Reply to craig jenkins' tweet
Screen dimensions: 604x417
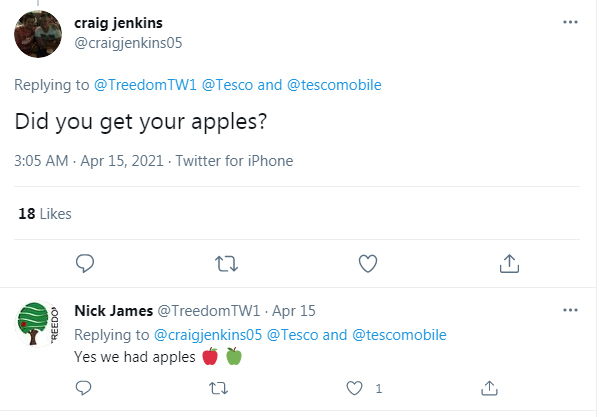tap(86, 263)
